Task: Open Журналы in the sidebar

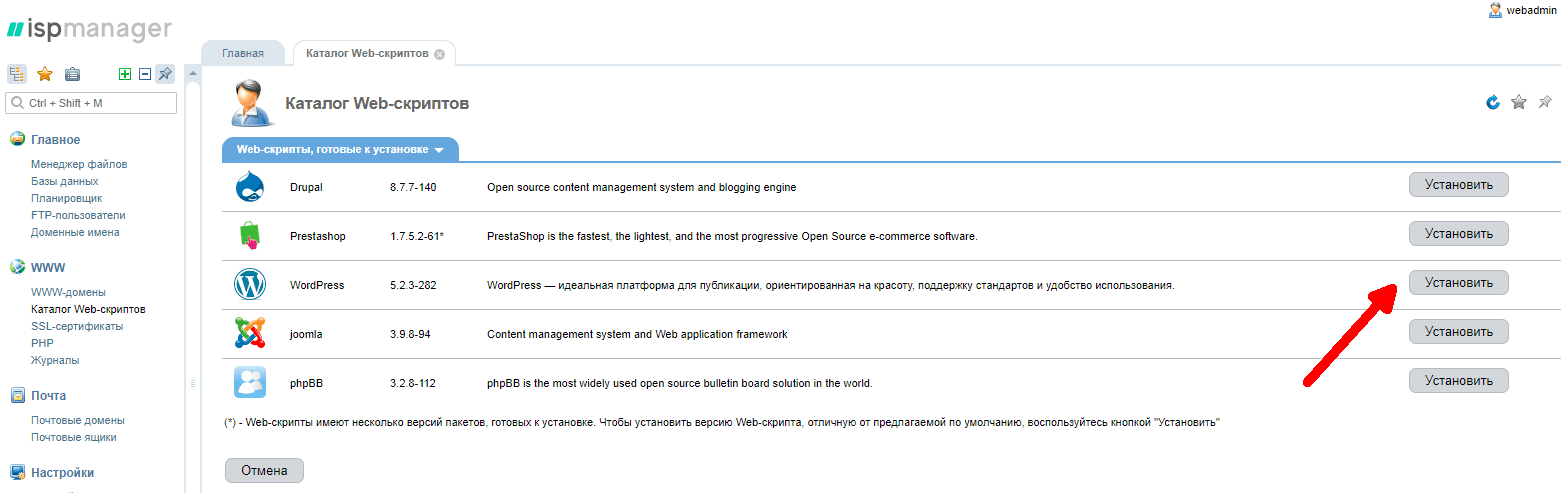Action: pos(55,360)
